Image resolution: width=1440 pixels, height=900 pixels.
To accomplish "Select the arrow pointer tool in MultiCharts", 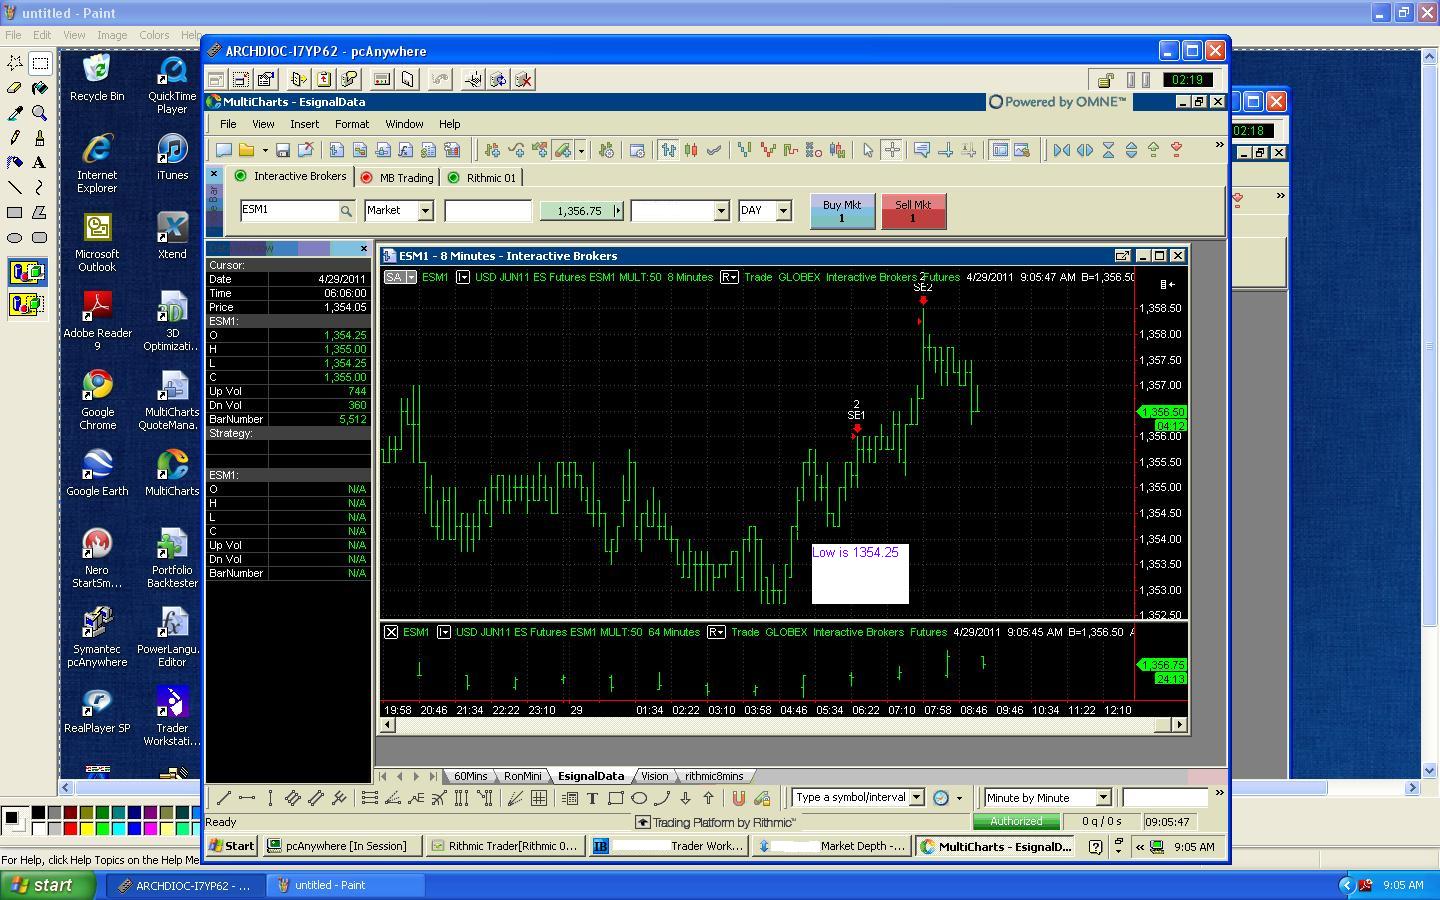I will [867, 150].
